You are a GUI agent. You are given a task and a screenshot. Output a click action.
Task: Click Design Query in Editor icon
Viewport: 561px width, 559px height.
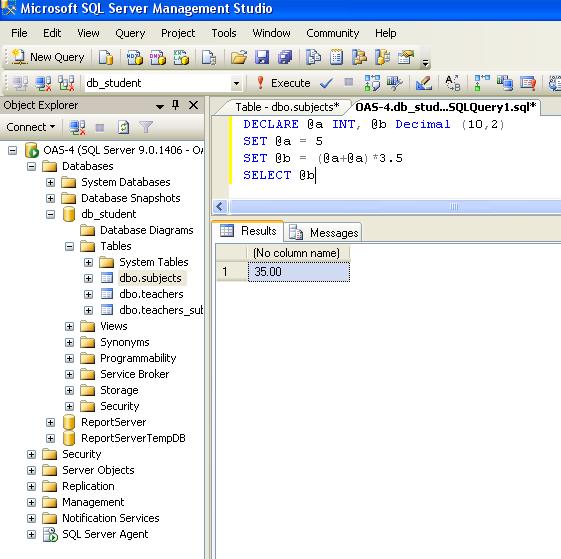click(424, 83)
